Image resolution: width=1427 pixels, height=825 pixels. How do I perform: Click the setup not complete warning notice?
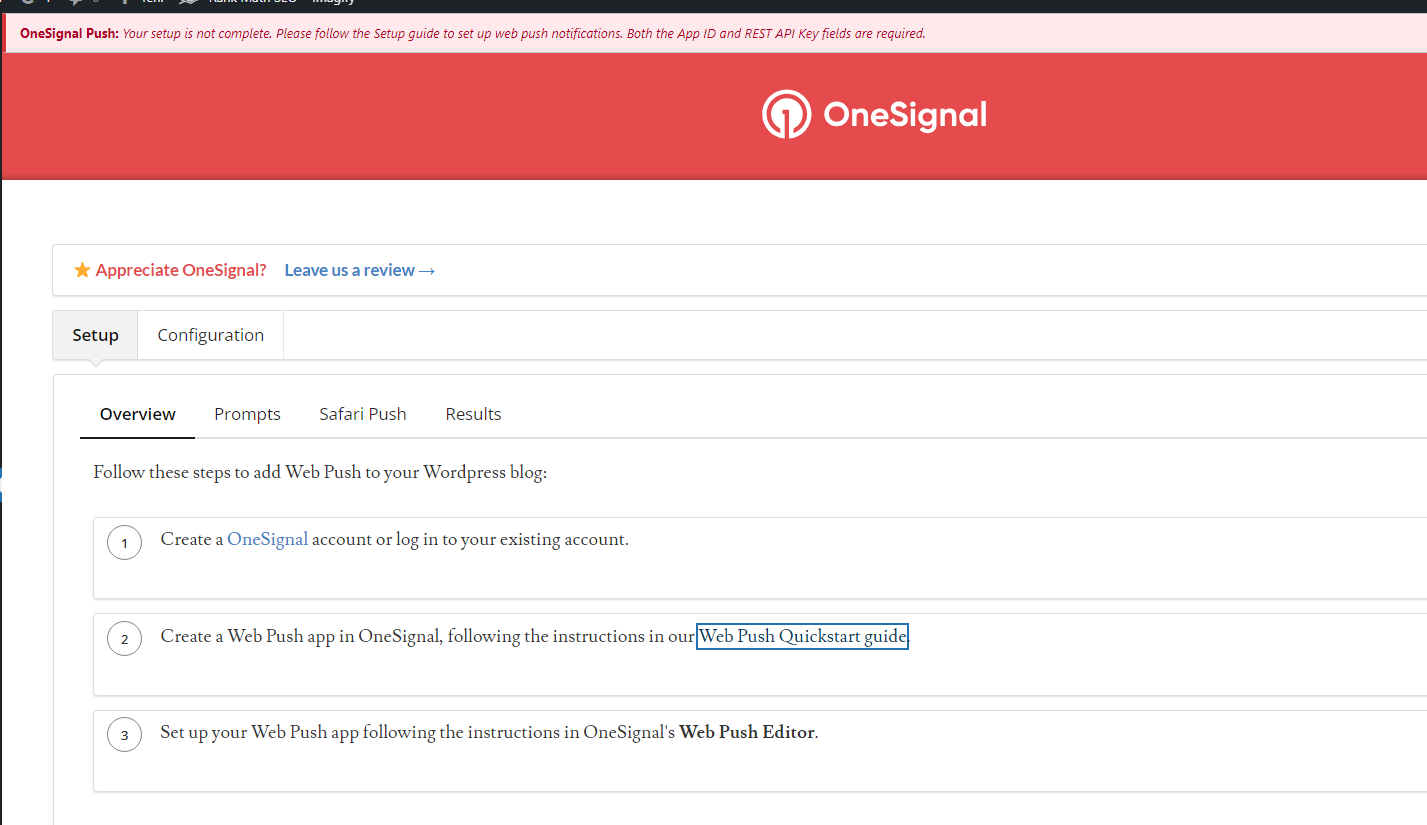[715, 33]
